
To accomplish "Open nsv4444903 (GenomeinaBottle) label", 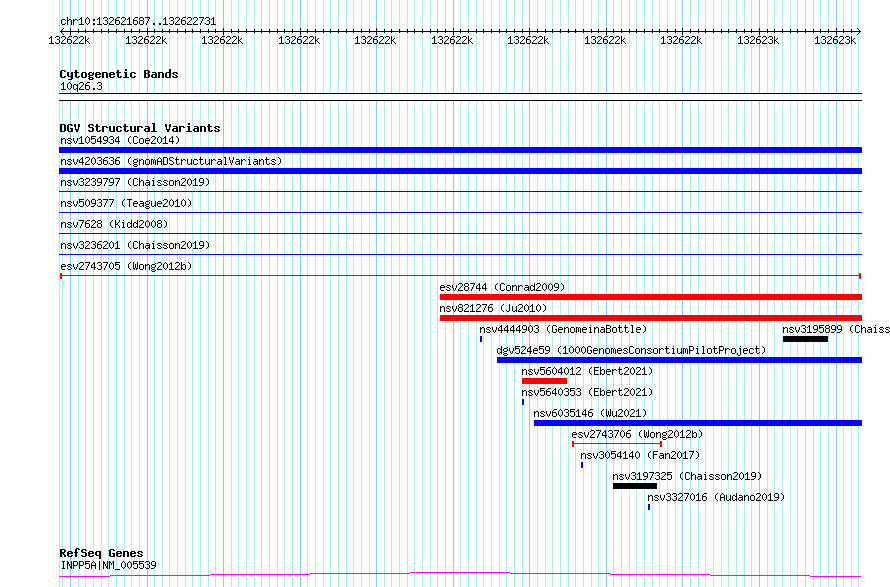I will pos(563,329).
